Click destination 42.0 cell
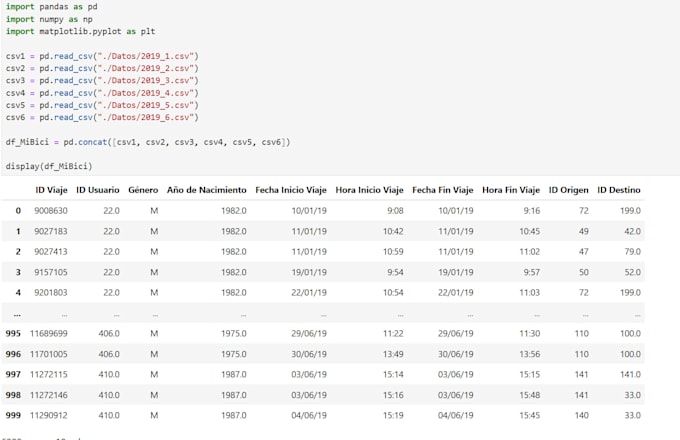The width and height of the screenshot is (680, 440). pyautogui.click(x=632, y=231)
